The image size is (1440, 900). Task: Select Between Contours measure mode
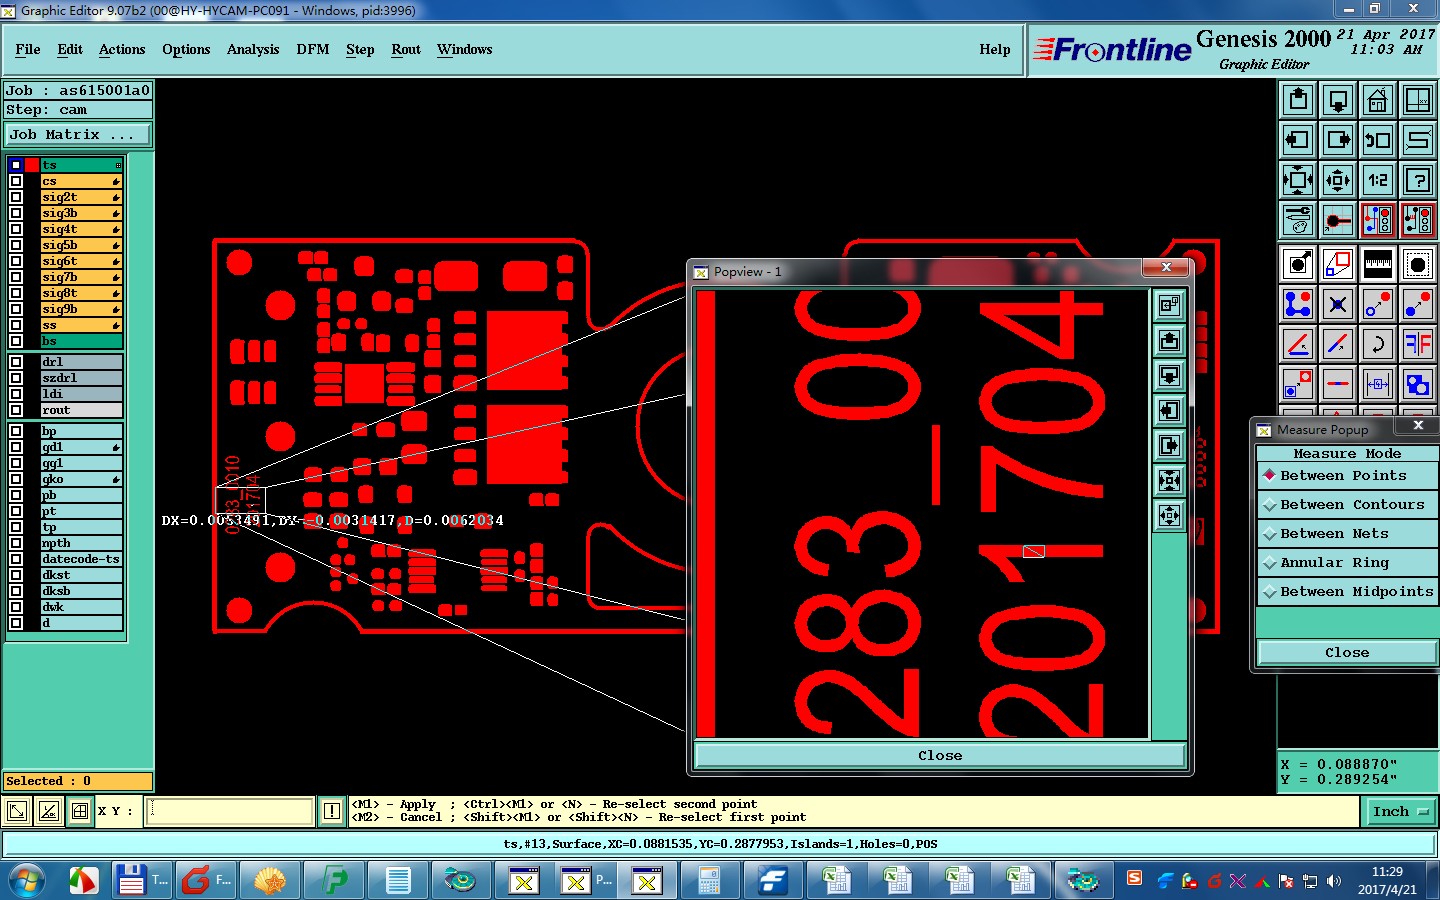click(1347, 505)
